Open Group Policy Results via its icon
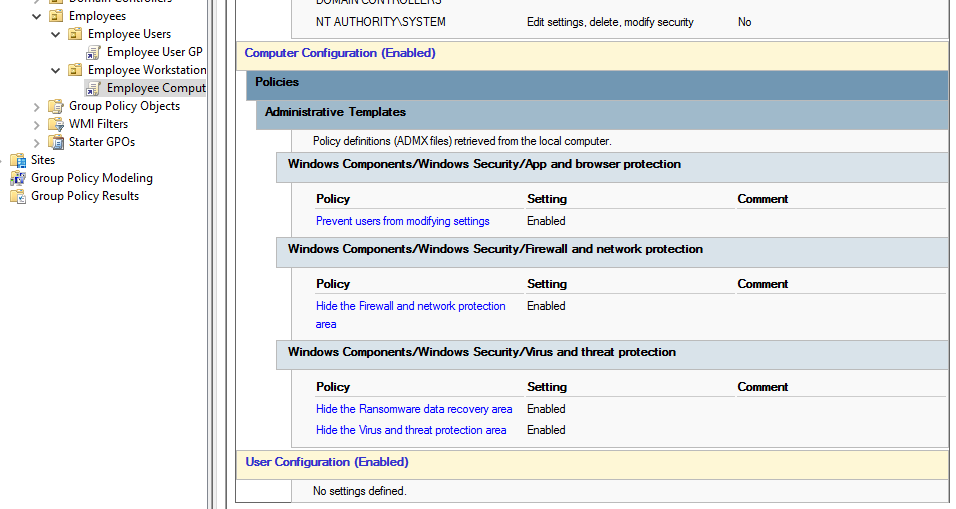 [18, 196]
